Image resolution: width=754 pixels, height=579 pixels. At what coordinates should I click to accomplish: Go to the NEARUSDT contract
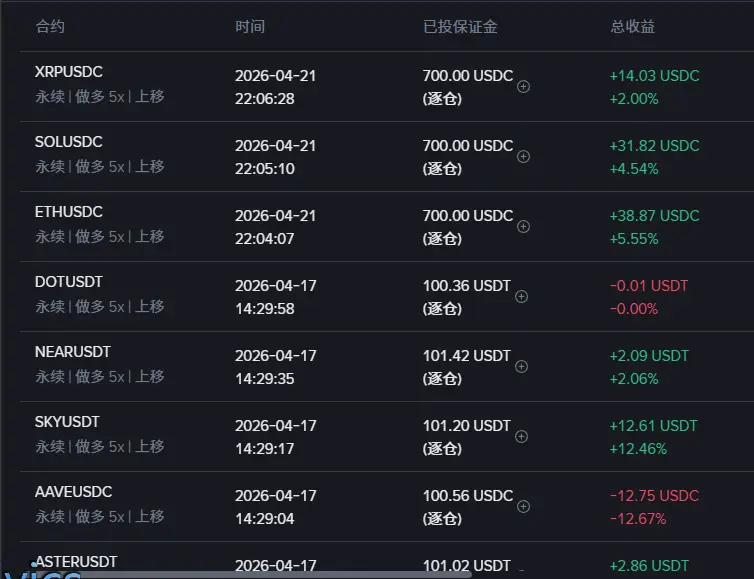click(x=72, y=353)
